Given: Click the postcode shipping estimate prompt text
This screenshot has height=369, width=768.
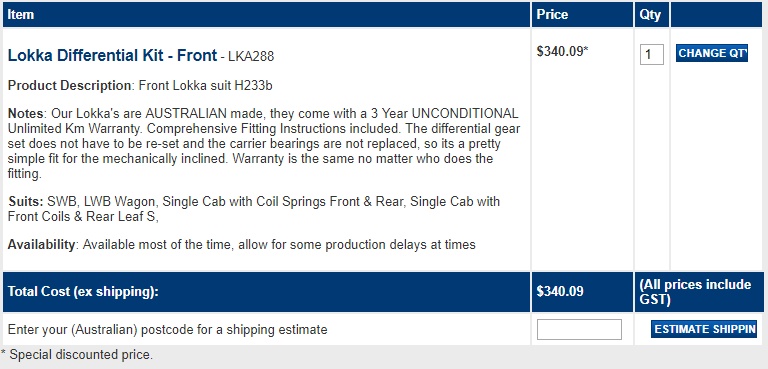Looking at the screenshot, I should 168,329.
